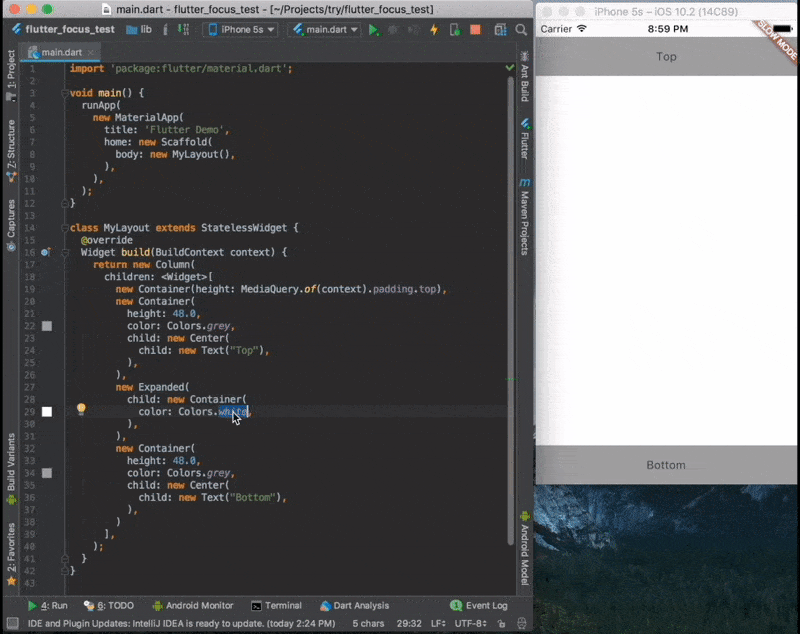Open the Event Log panel
Screen dimensions: 800x634
(x=479, y=605)
